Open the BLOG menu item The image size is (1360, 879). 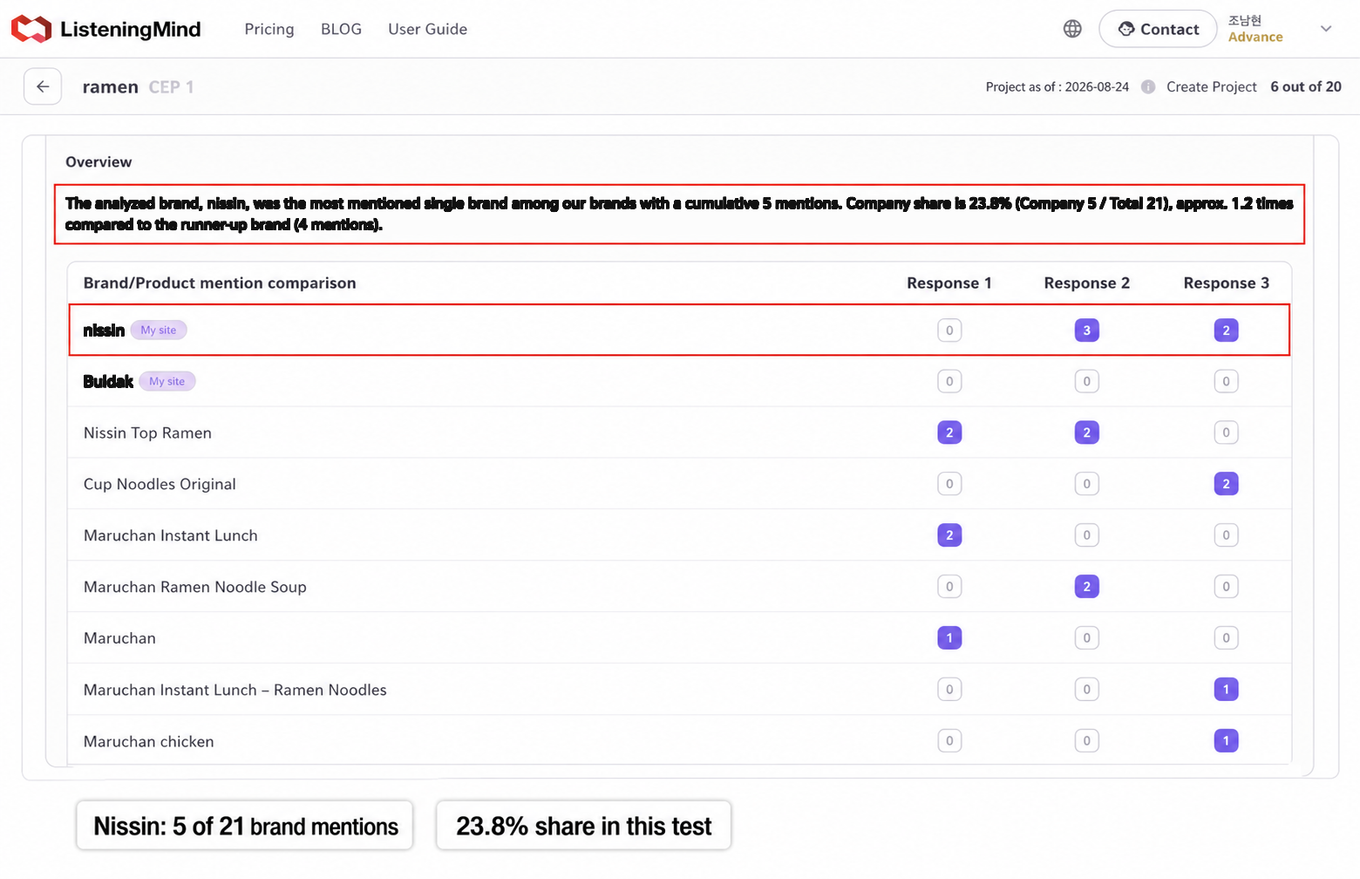point(341,29)
